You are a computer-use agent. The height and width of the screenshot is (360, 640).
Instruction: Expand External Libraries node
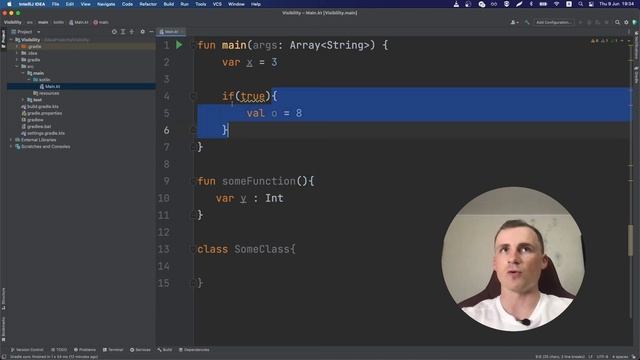11,140
